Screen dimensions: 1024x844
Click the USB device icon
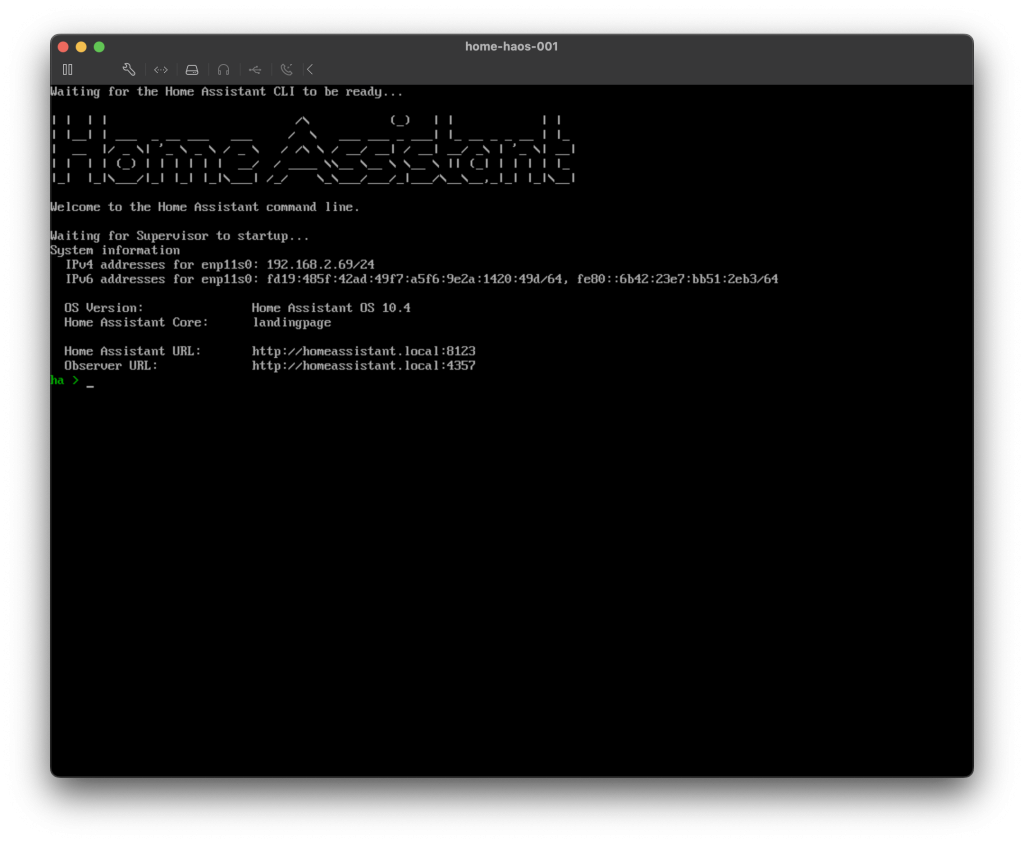pos(255,69)
